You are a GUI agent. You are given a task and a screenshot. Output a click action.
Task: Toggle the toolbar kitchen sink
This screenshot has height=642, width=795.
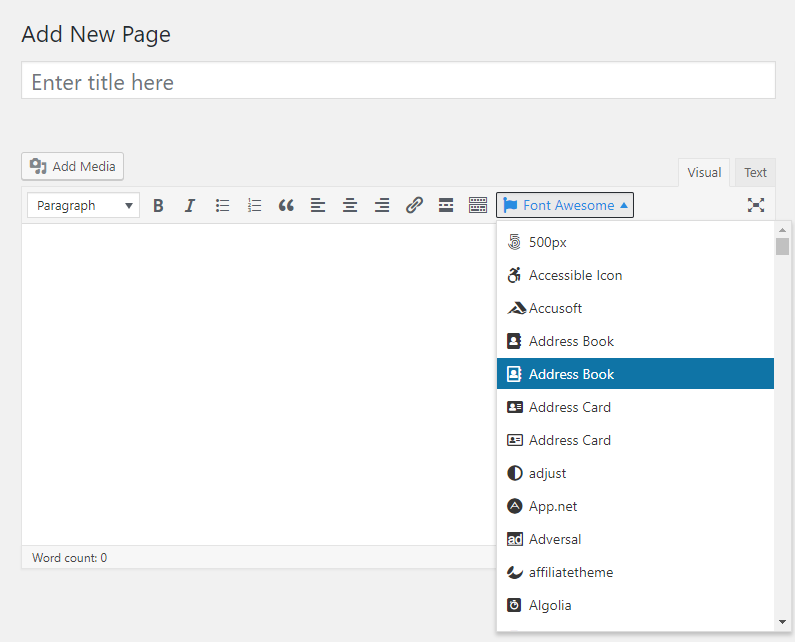click(x=478, y=205)
